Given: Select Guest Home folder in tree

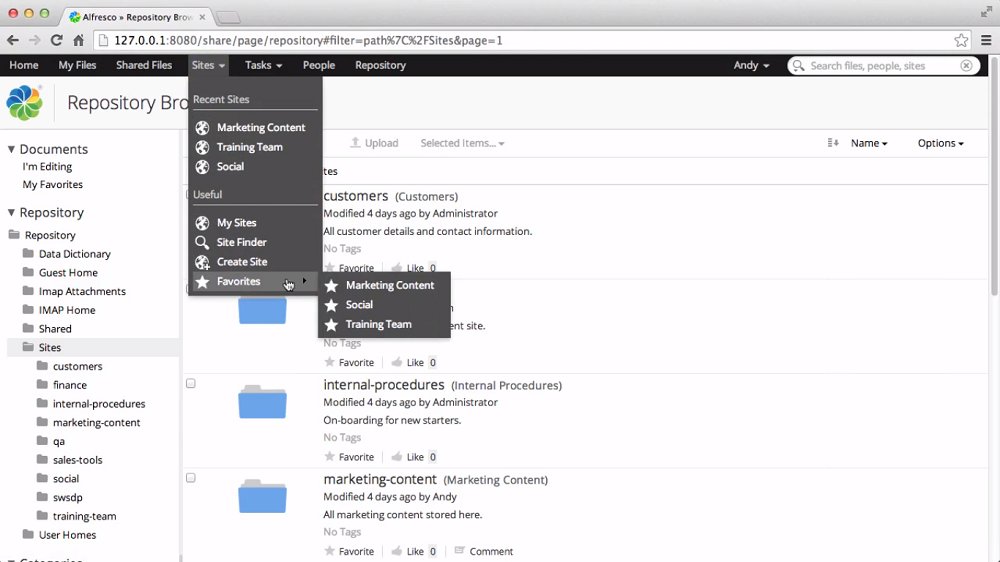Looking at the screenshot, I should (68, 272).
